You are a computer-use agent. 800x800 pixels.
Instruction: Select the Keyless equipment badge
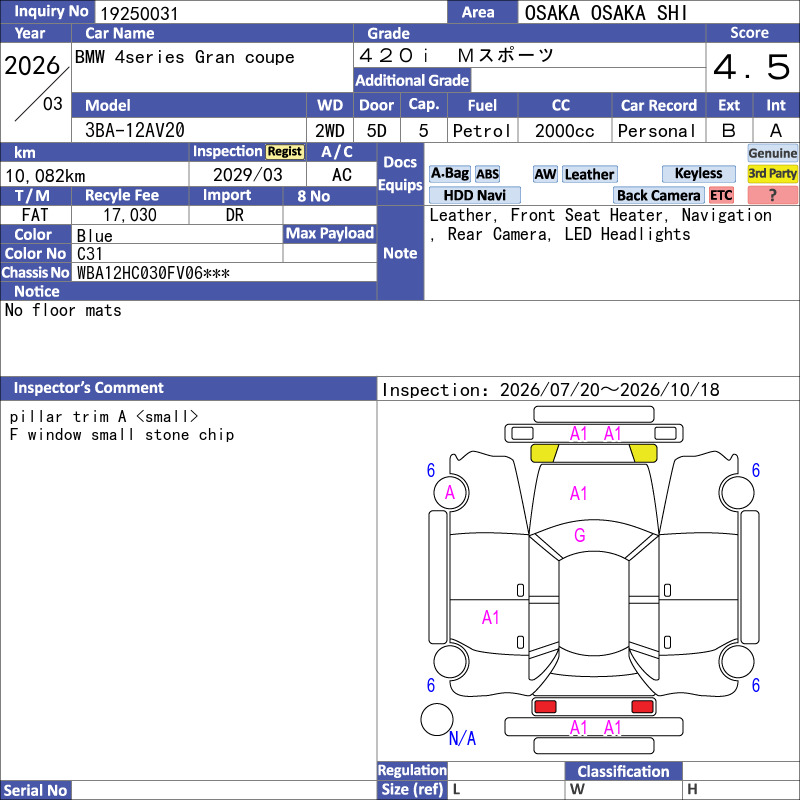click(x=698, y=173)
